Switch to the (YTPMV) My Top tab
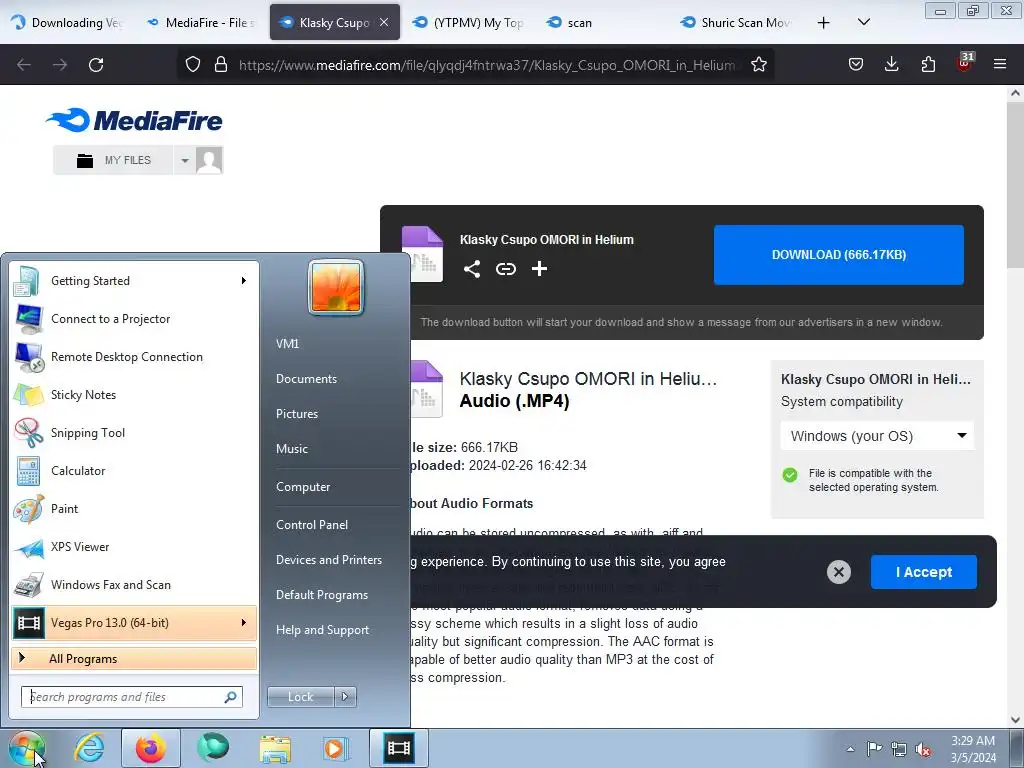 tap(468, 22)
